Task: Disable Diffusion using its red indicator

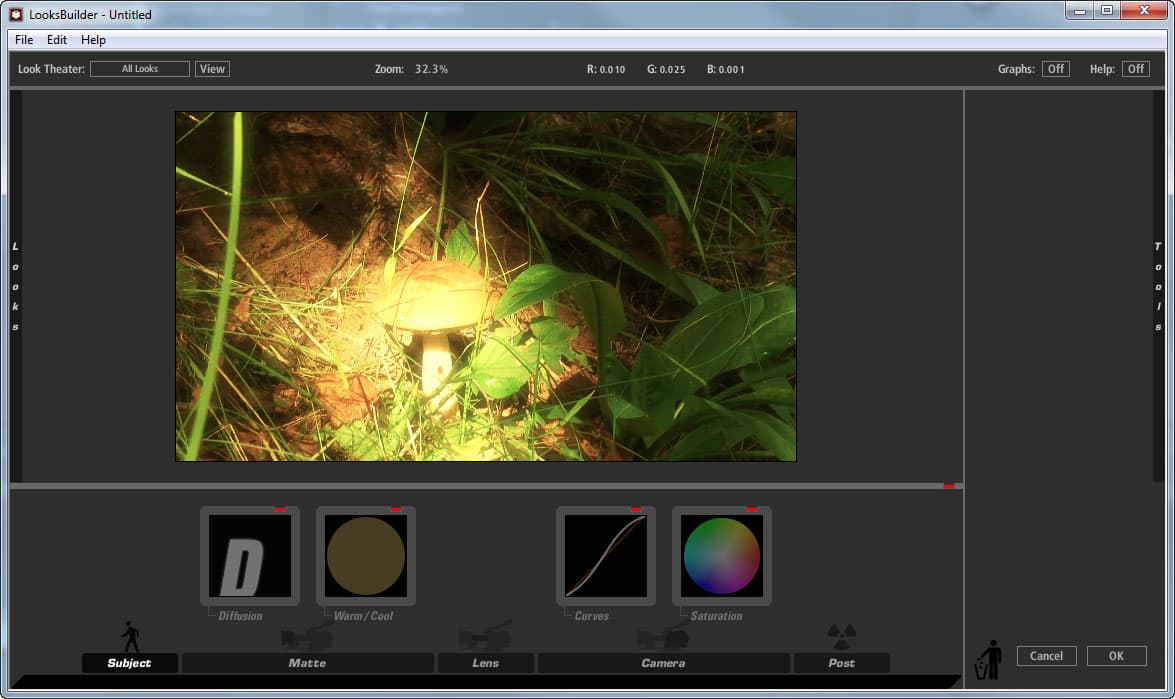Action: coord(280,510)
